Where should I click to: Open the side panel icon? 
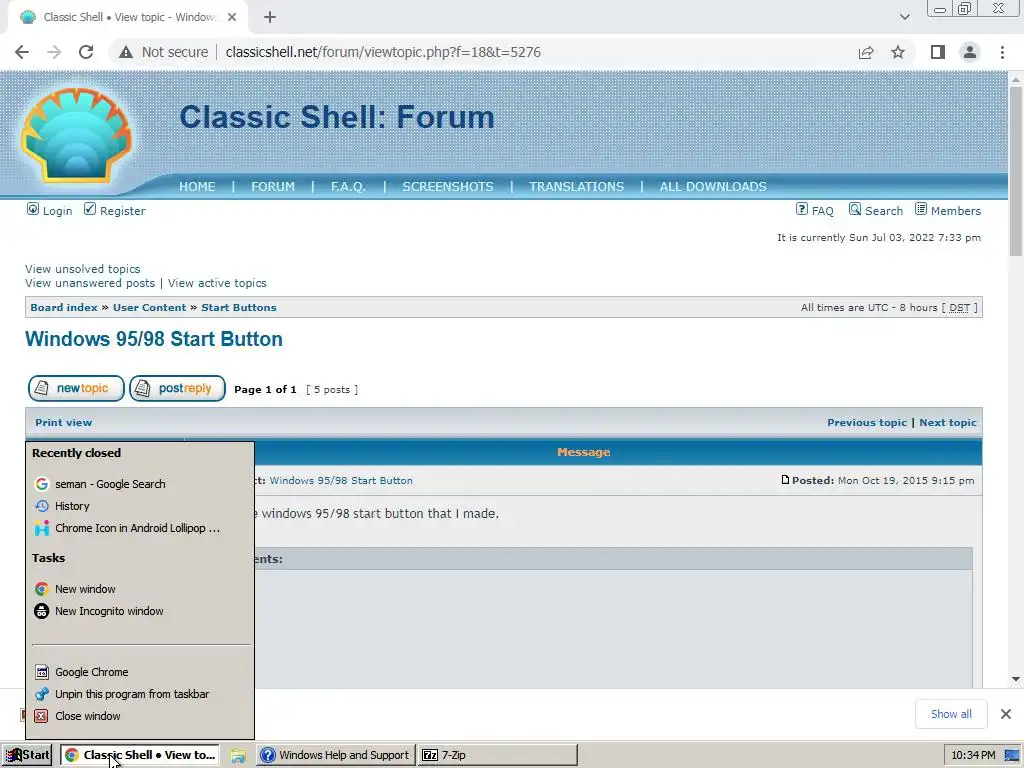point(938,52)
